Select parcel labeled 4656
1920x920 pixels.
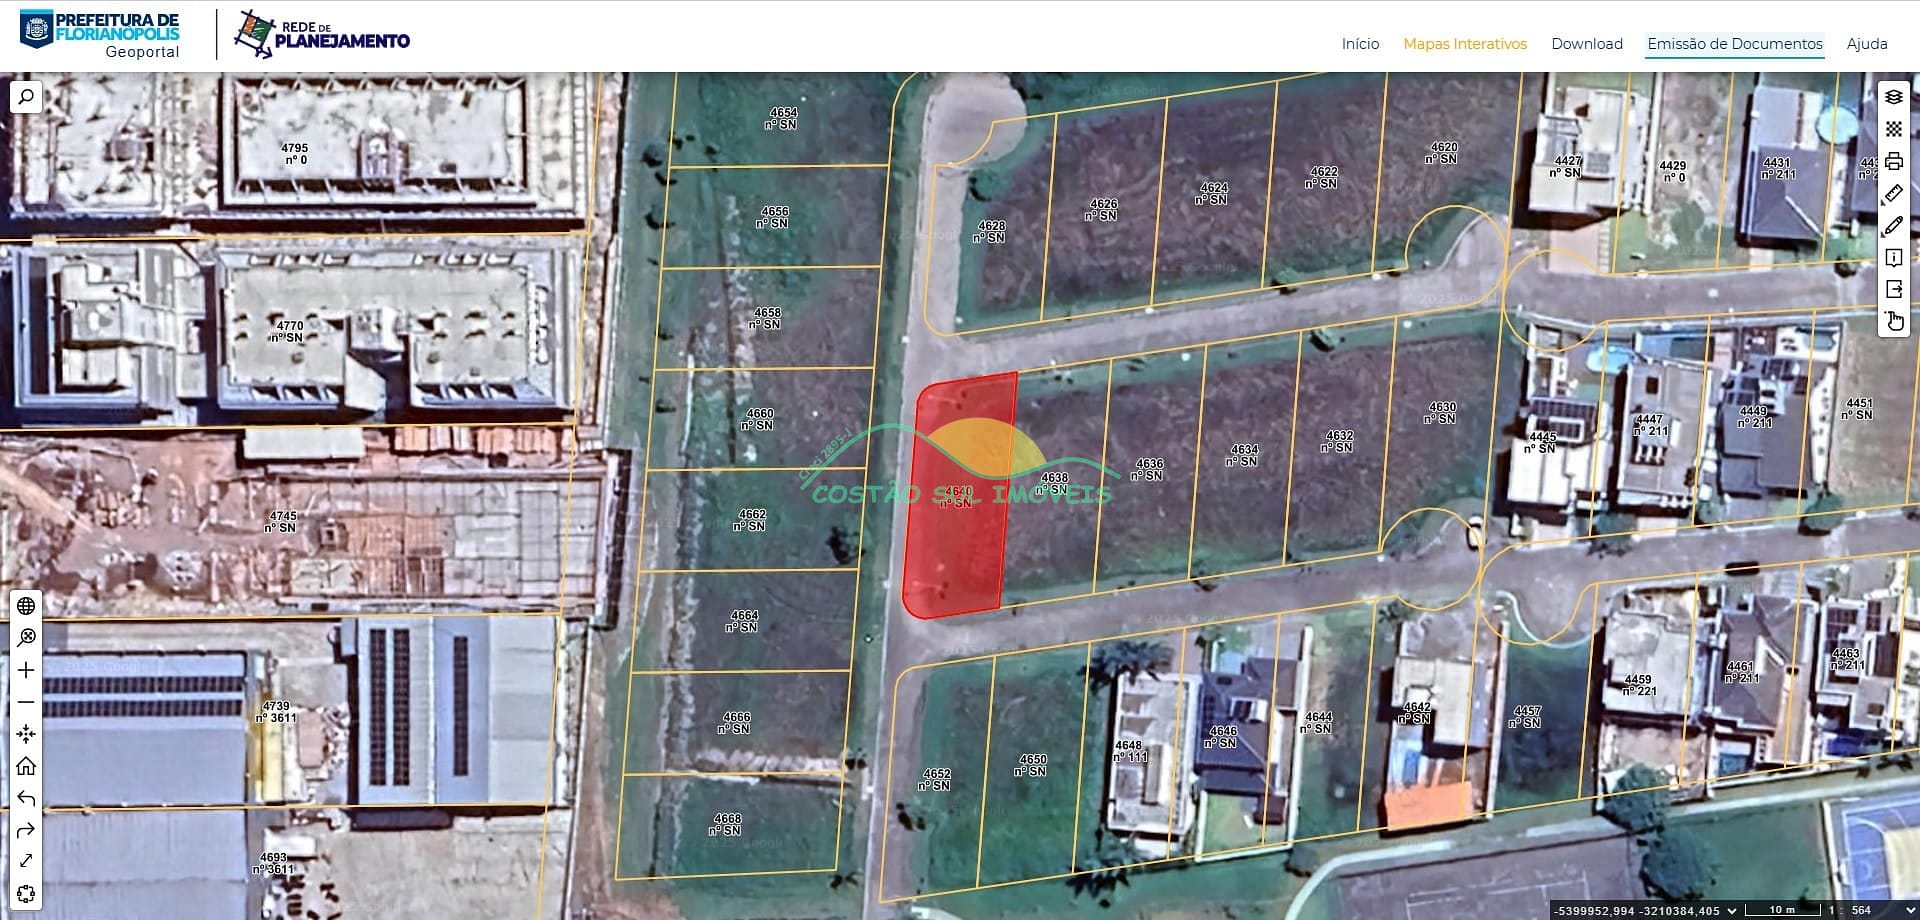coord(773,217)
